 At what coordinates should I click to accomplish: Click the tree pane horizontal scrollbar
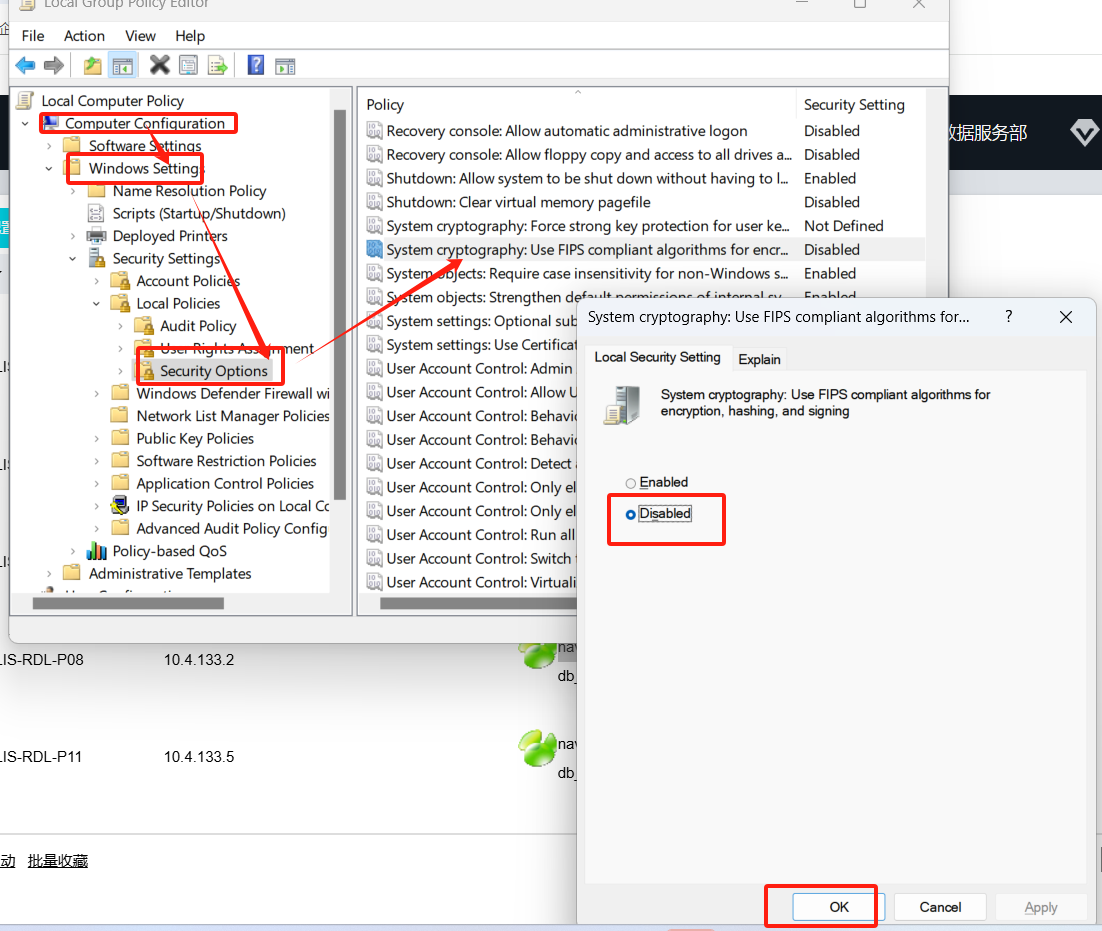(128, 603)
